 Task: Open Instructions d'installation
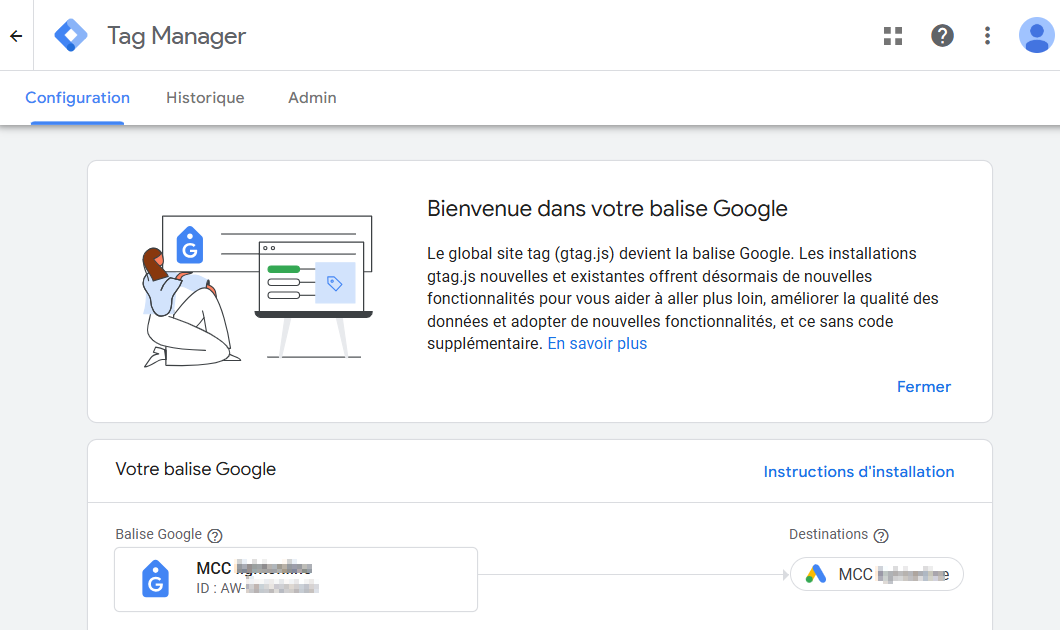(859, 472)
